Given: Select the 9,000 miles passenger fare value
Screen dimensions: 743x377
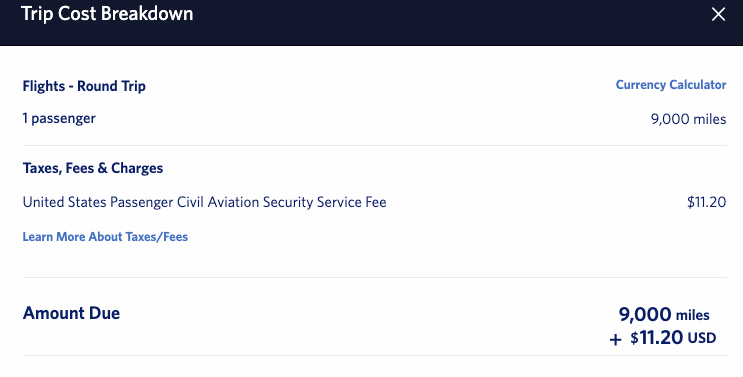Looking at the screenshot, I should pyautogui.click(x=688, y=119).
